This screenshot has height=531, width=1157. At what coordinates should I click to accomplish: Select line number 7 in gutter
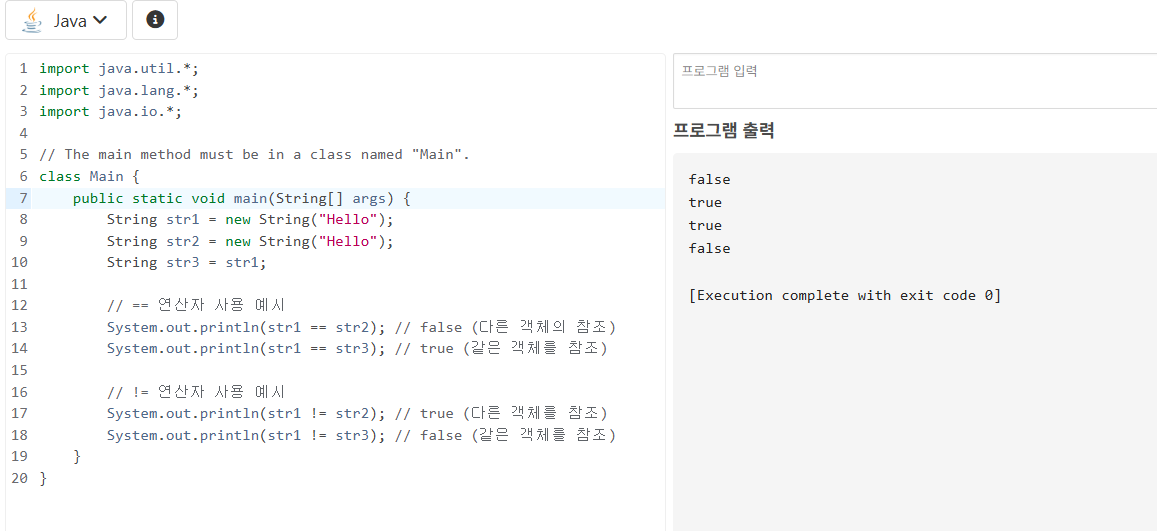click(24, 198)
